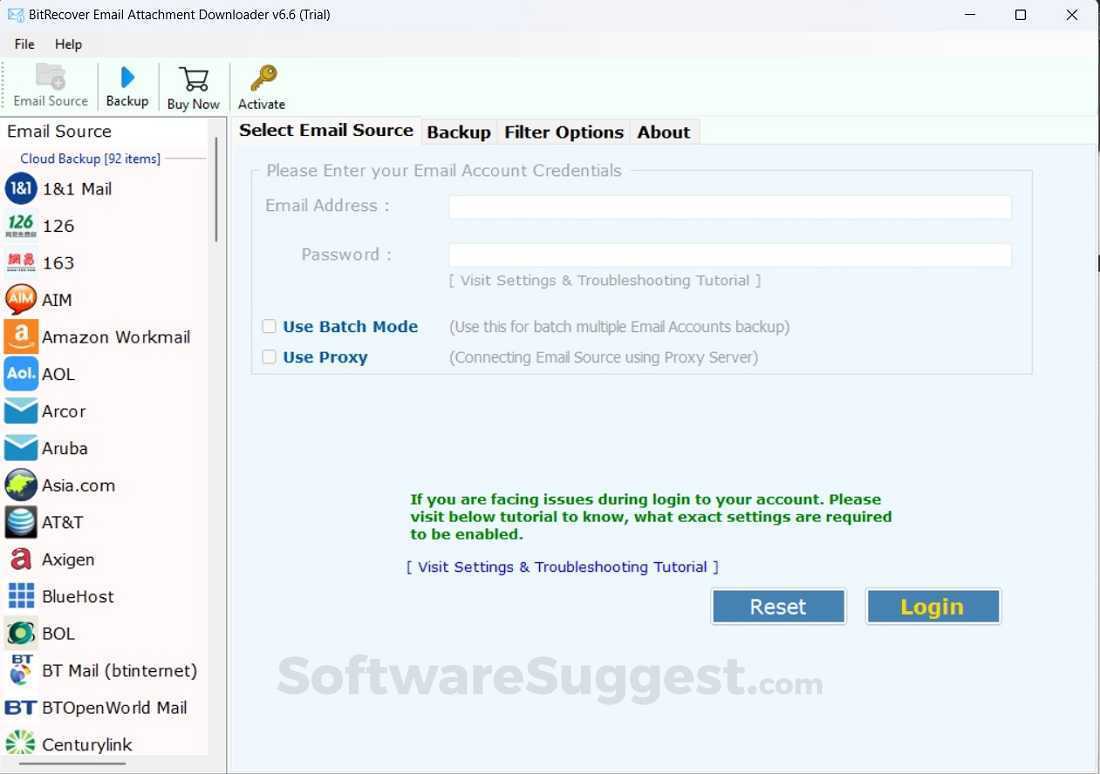The image size is (1100, 774).
Task: Pick the AT&T email provider
Action: coord(62,522)
